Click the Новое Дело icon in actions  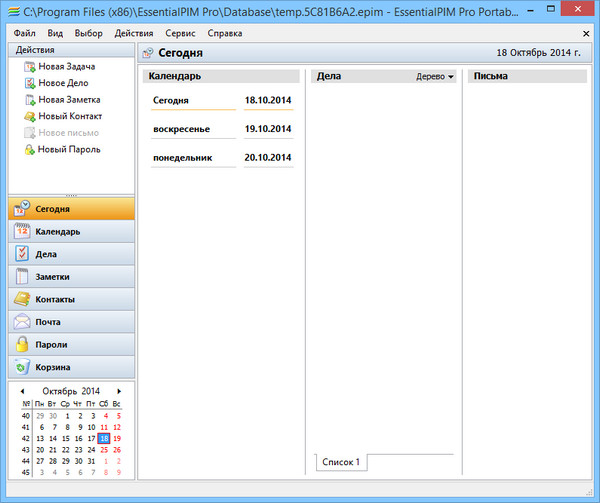(x=29, y=83)
